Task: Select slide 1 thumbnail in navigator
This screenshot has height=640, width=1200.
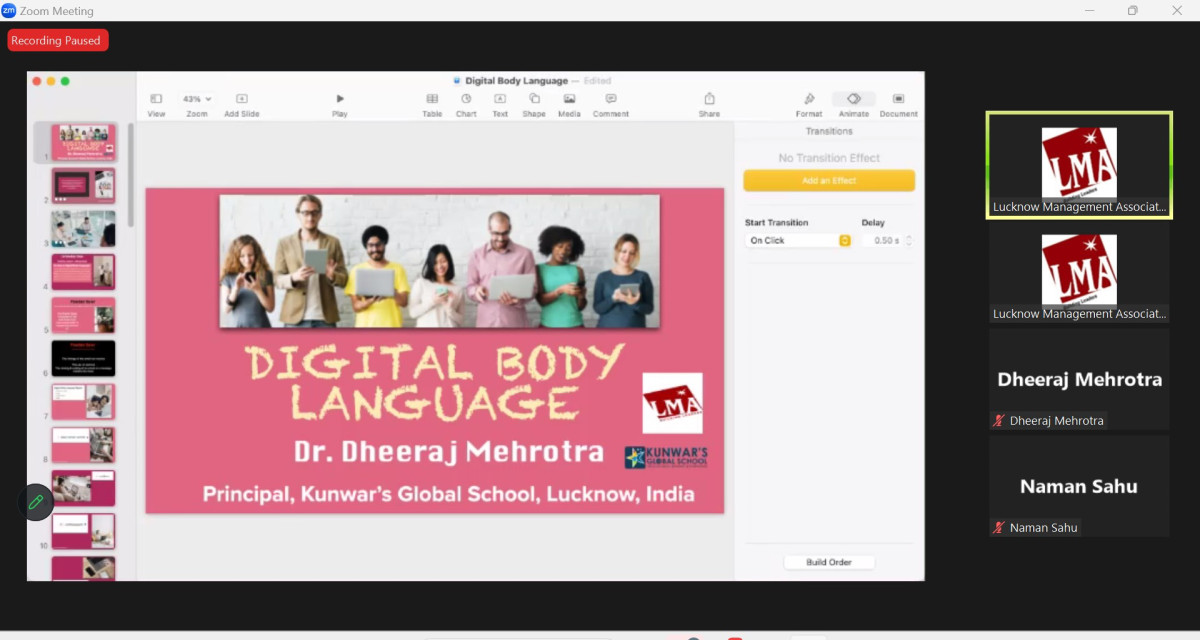Action: click(83, 142)
